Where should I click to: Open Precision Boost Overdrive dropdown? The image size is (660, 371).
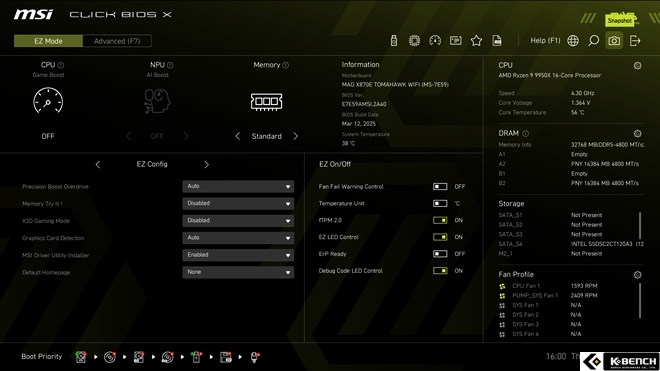(x=238, y=186)
